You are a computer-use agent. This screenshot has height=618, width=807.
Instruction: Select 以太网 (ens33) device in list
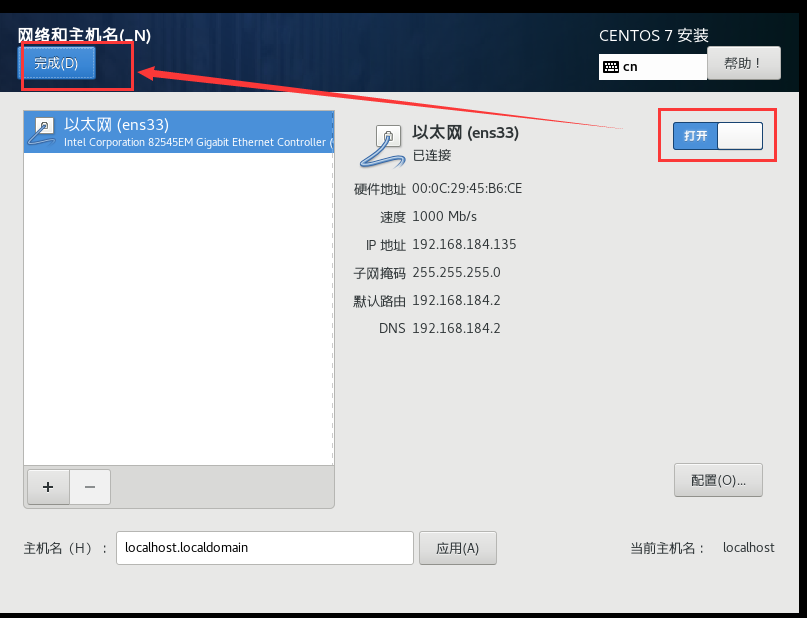pos(179,132)
